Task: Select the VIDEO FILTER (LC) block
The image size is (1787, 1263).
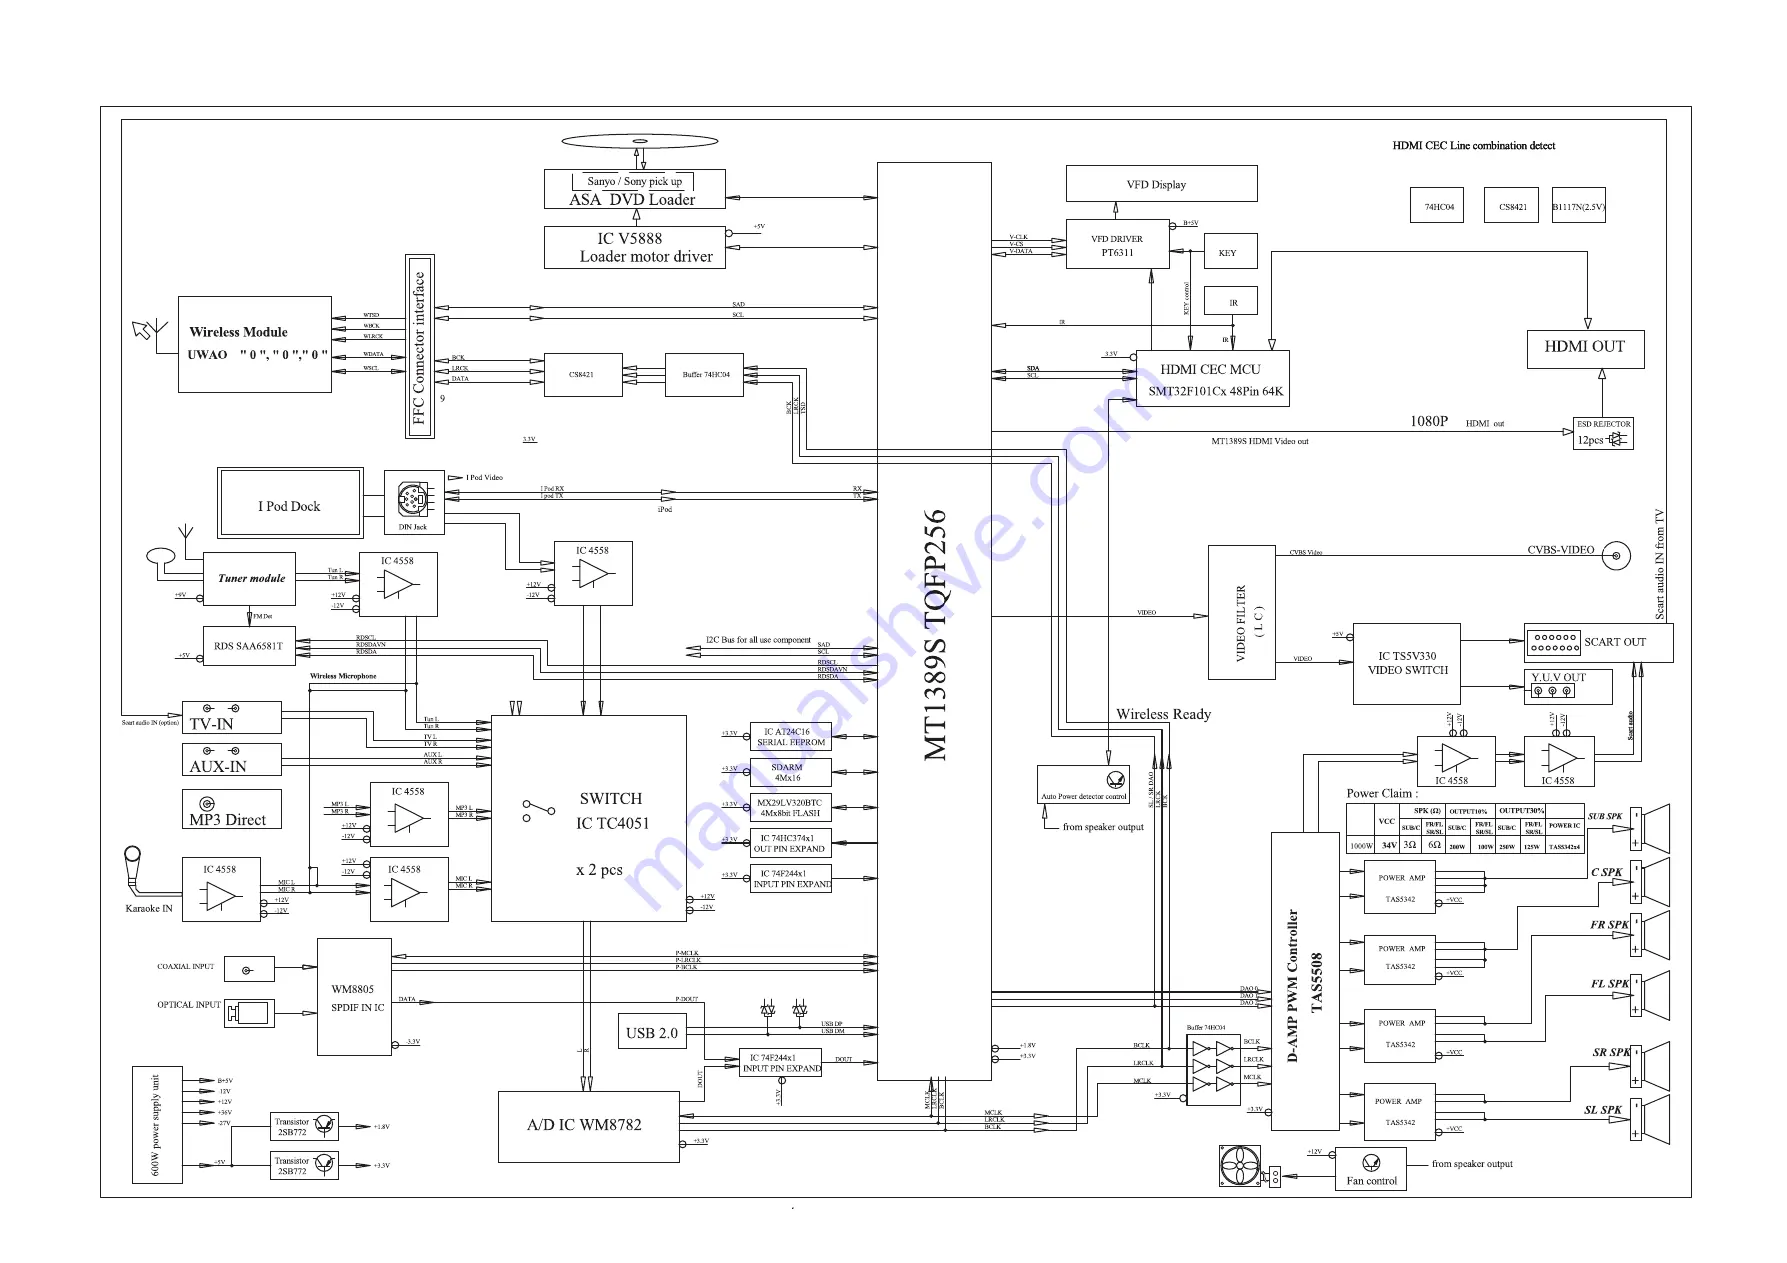Action: pyautogui.click(x=1241, y=612)
